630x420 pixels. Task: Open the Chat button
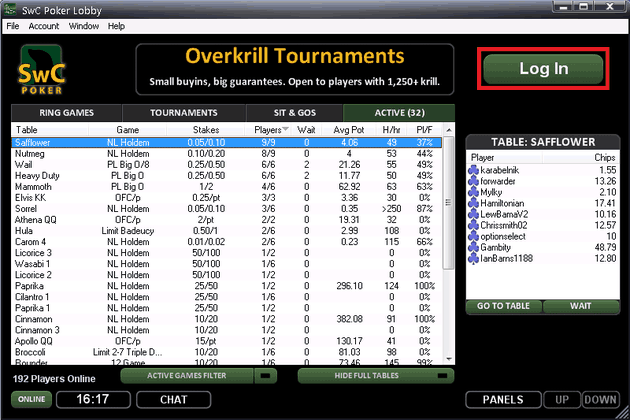click(174, 400)
